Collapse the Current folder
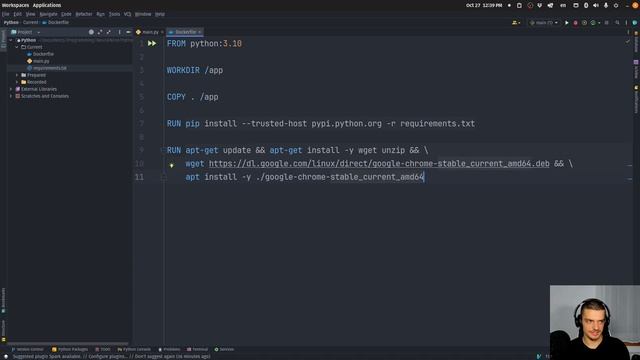640x360 pixels. pos(17,47)
